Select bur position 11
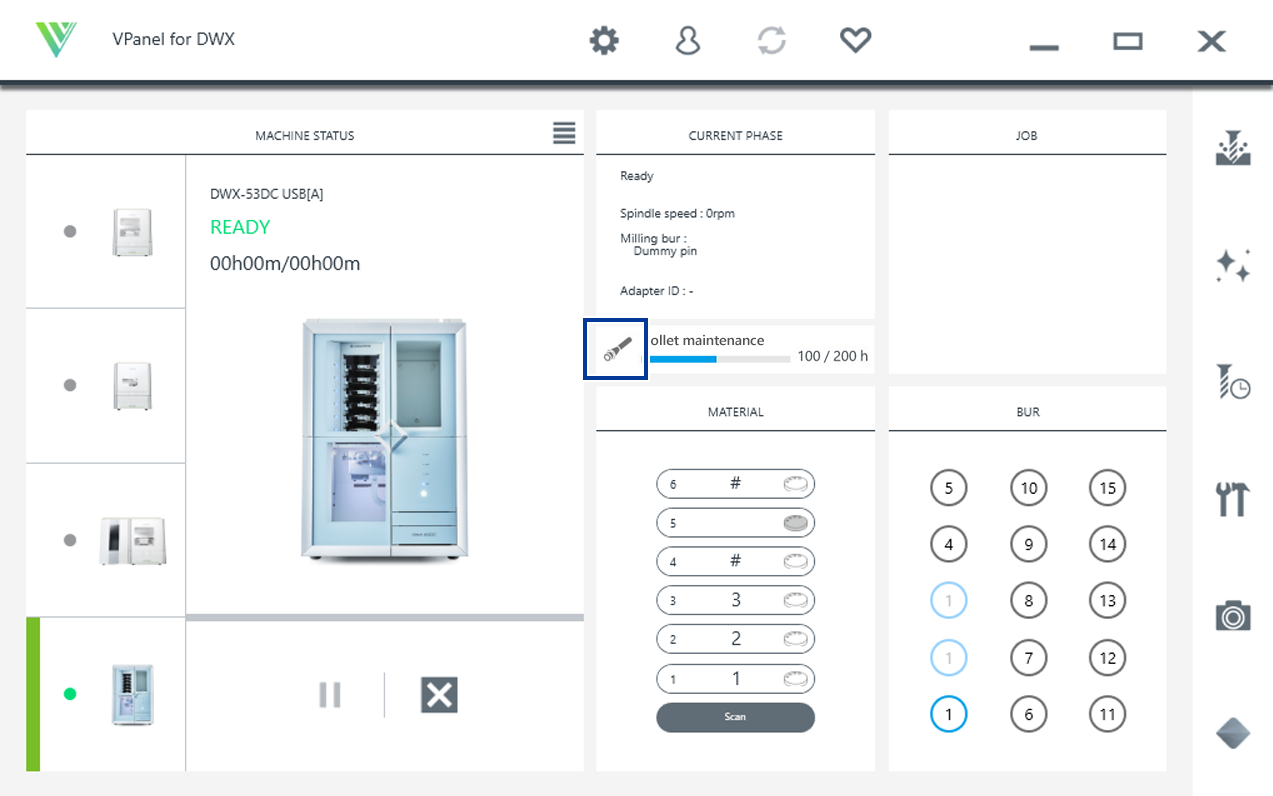The width and height of the screenshot is (1273, 796). pyautogui.click(x=1107, y=714)
